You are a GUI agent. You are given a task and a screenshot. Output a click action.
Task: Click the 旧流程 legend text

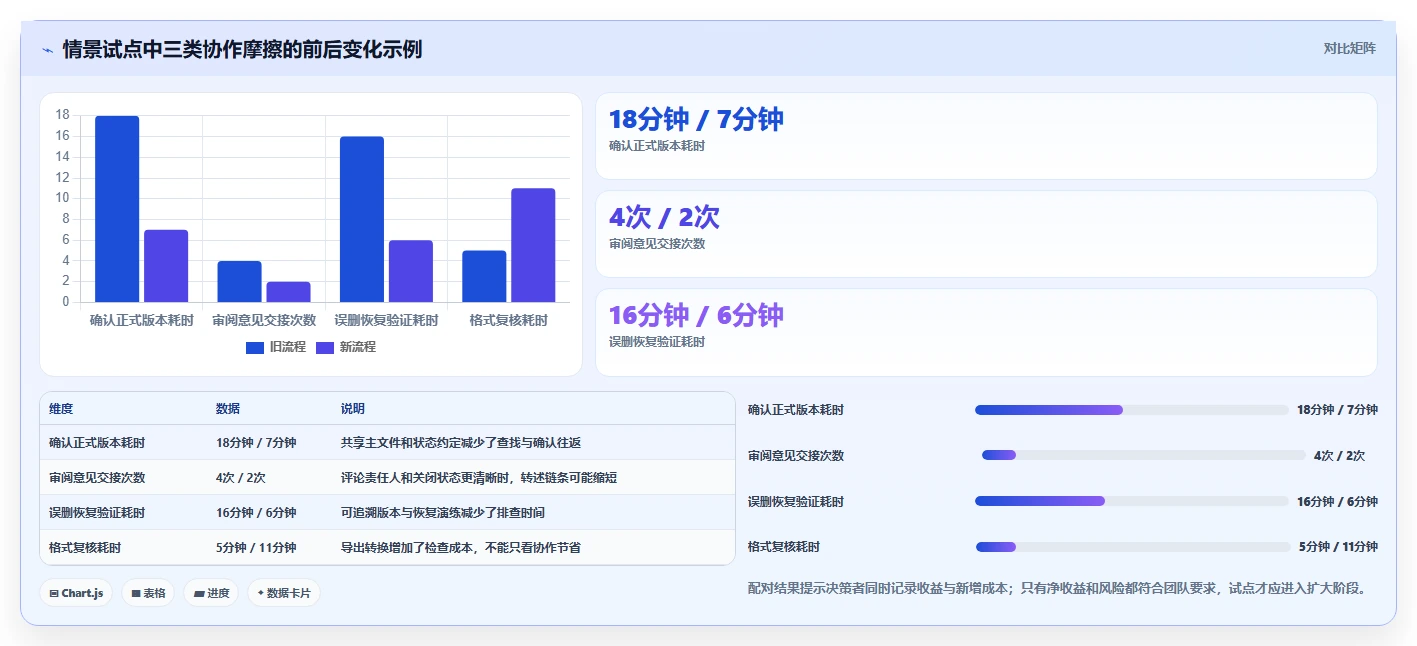pyautogui.click(x=288, y=347)
